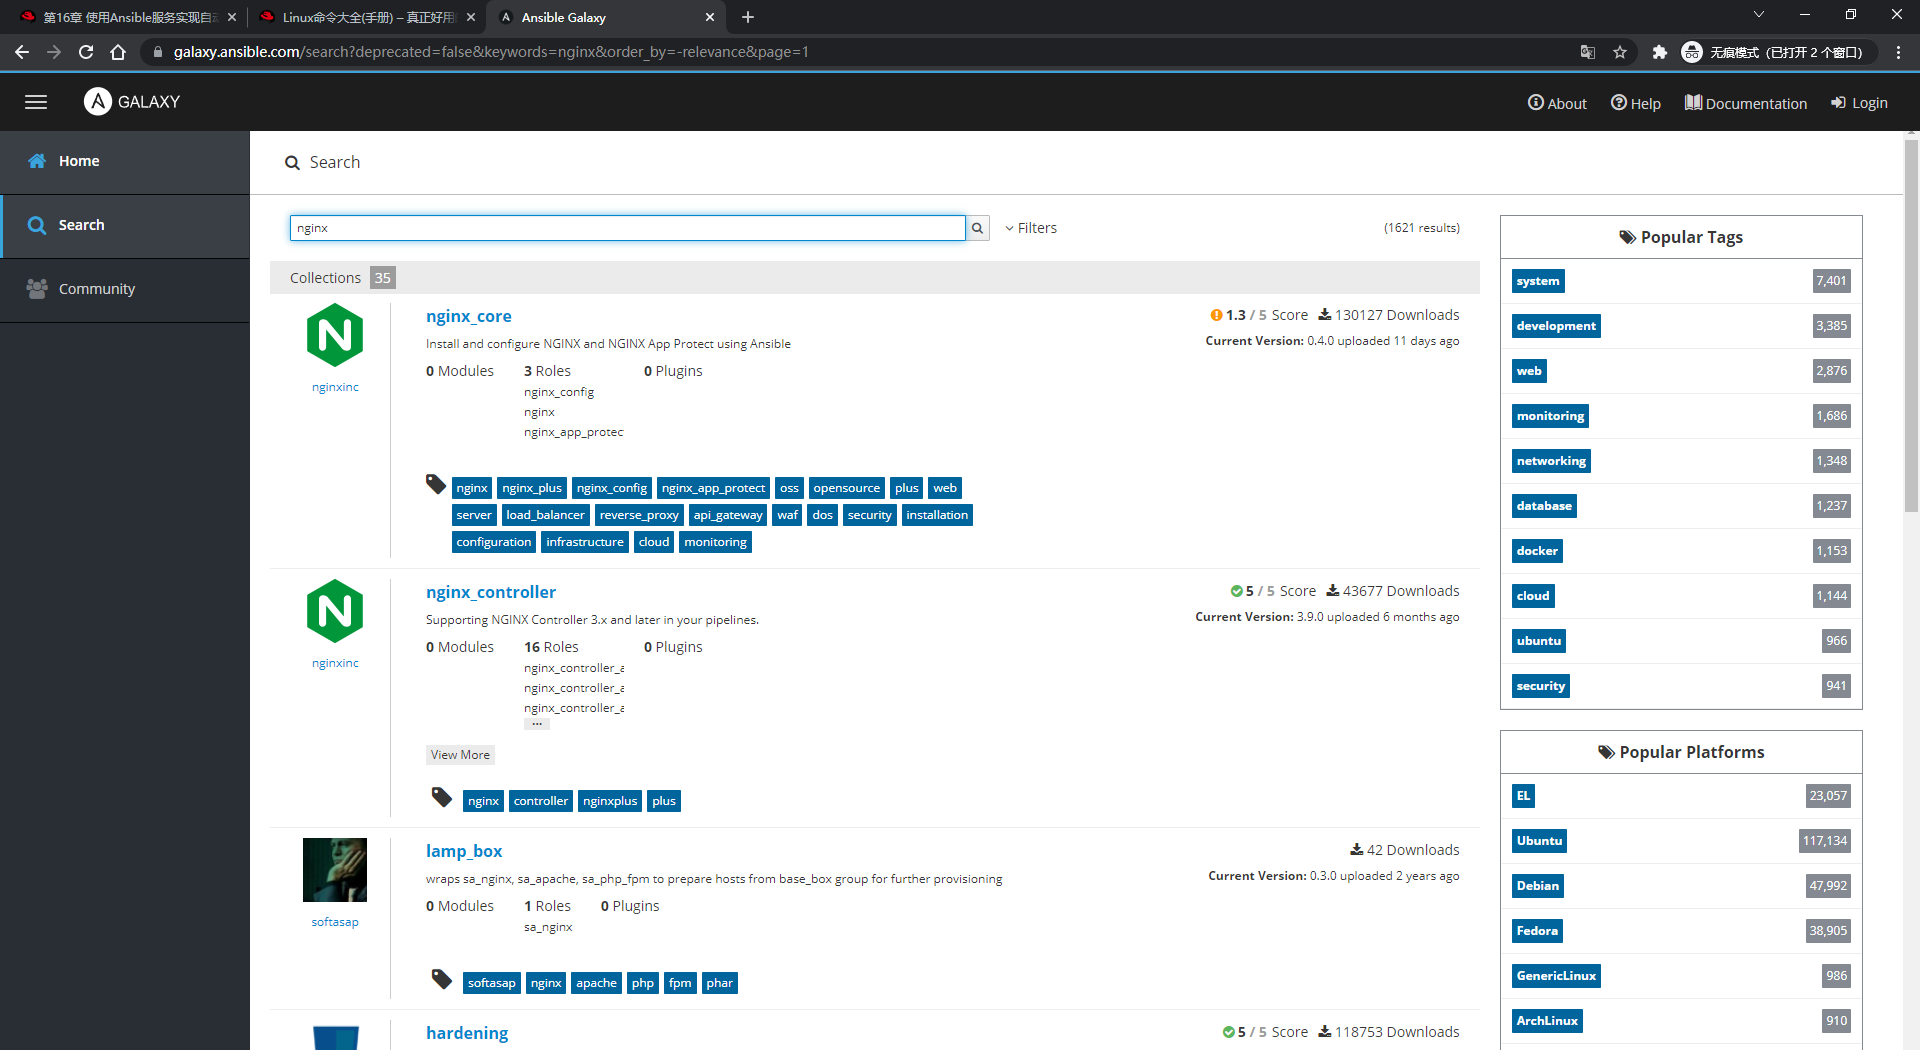Screen dimensions: 1920x1050
Task: Focus the nginx search input field
Action: 628,228
